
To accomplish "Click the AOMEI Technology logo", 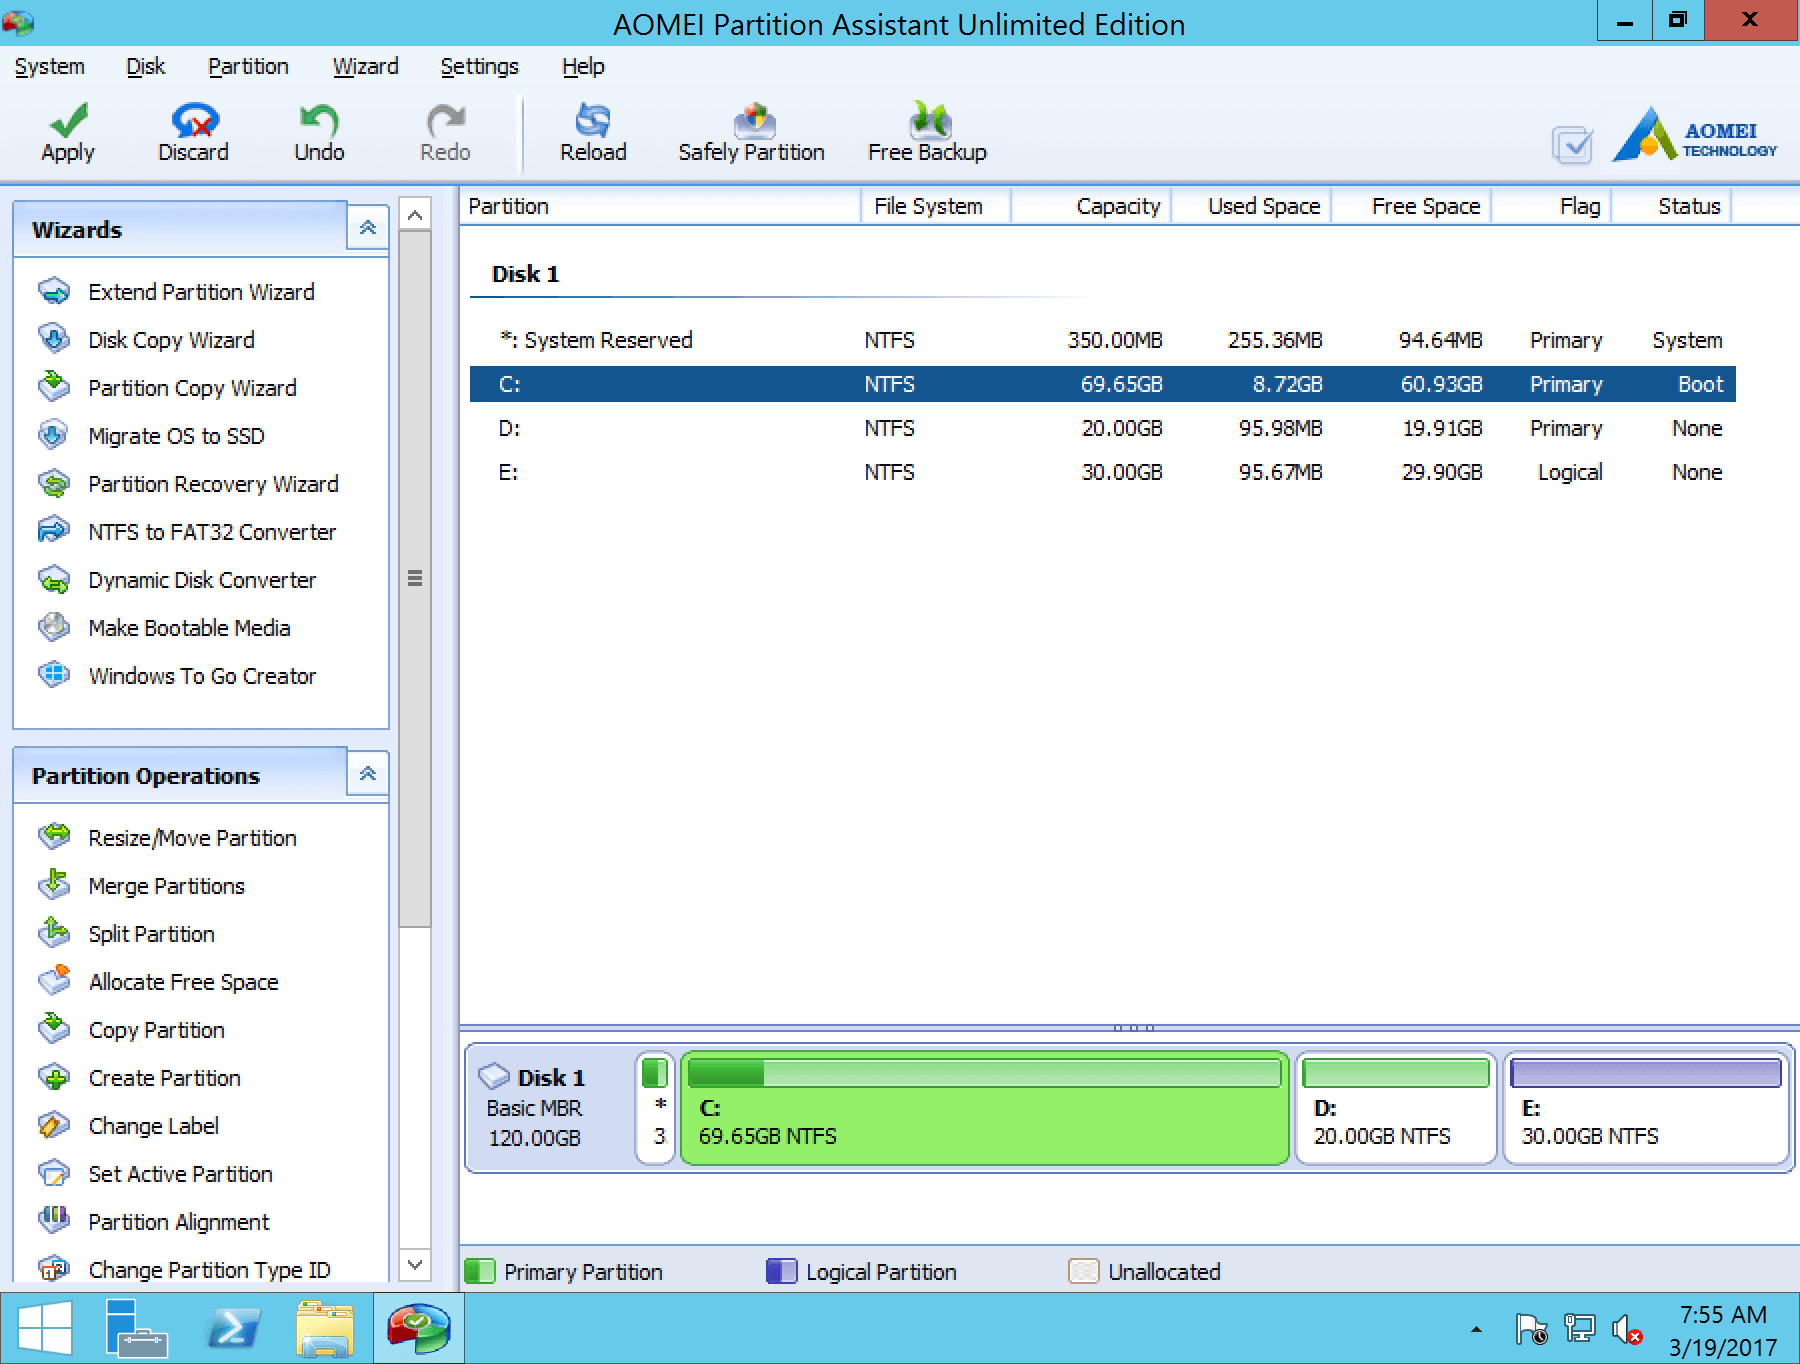I will tap(1694, 137).
